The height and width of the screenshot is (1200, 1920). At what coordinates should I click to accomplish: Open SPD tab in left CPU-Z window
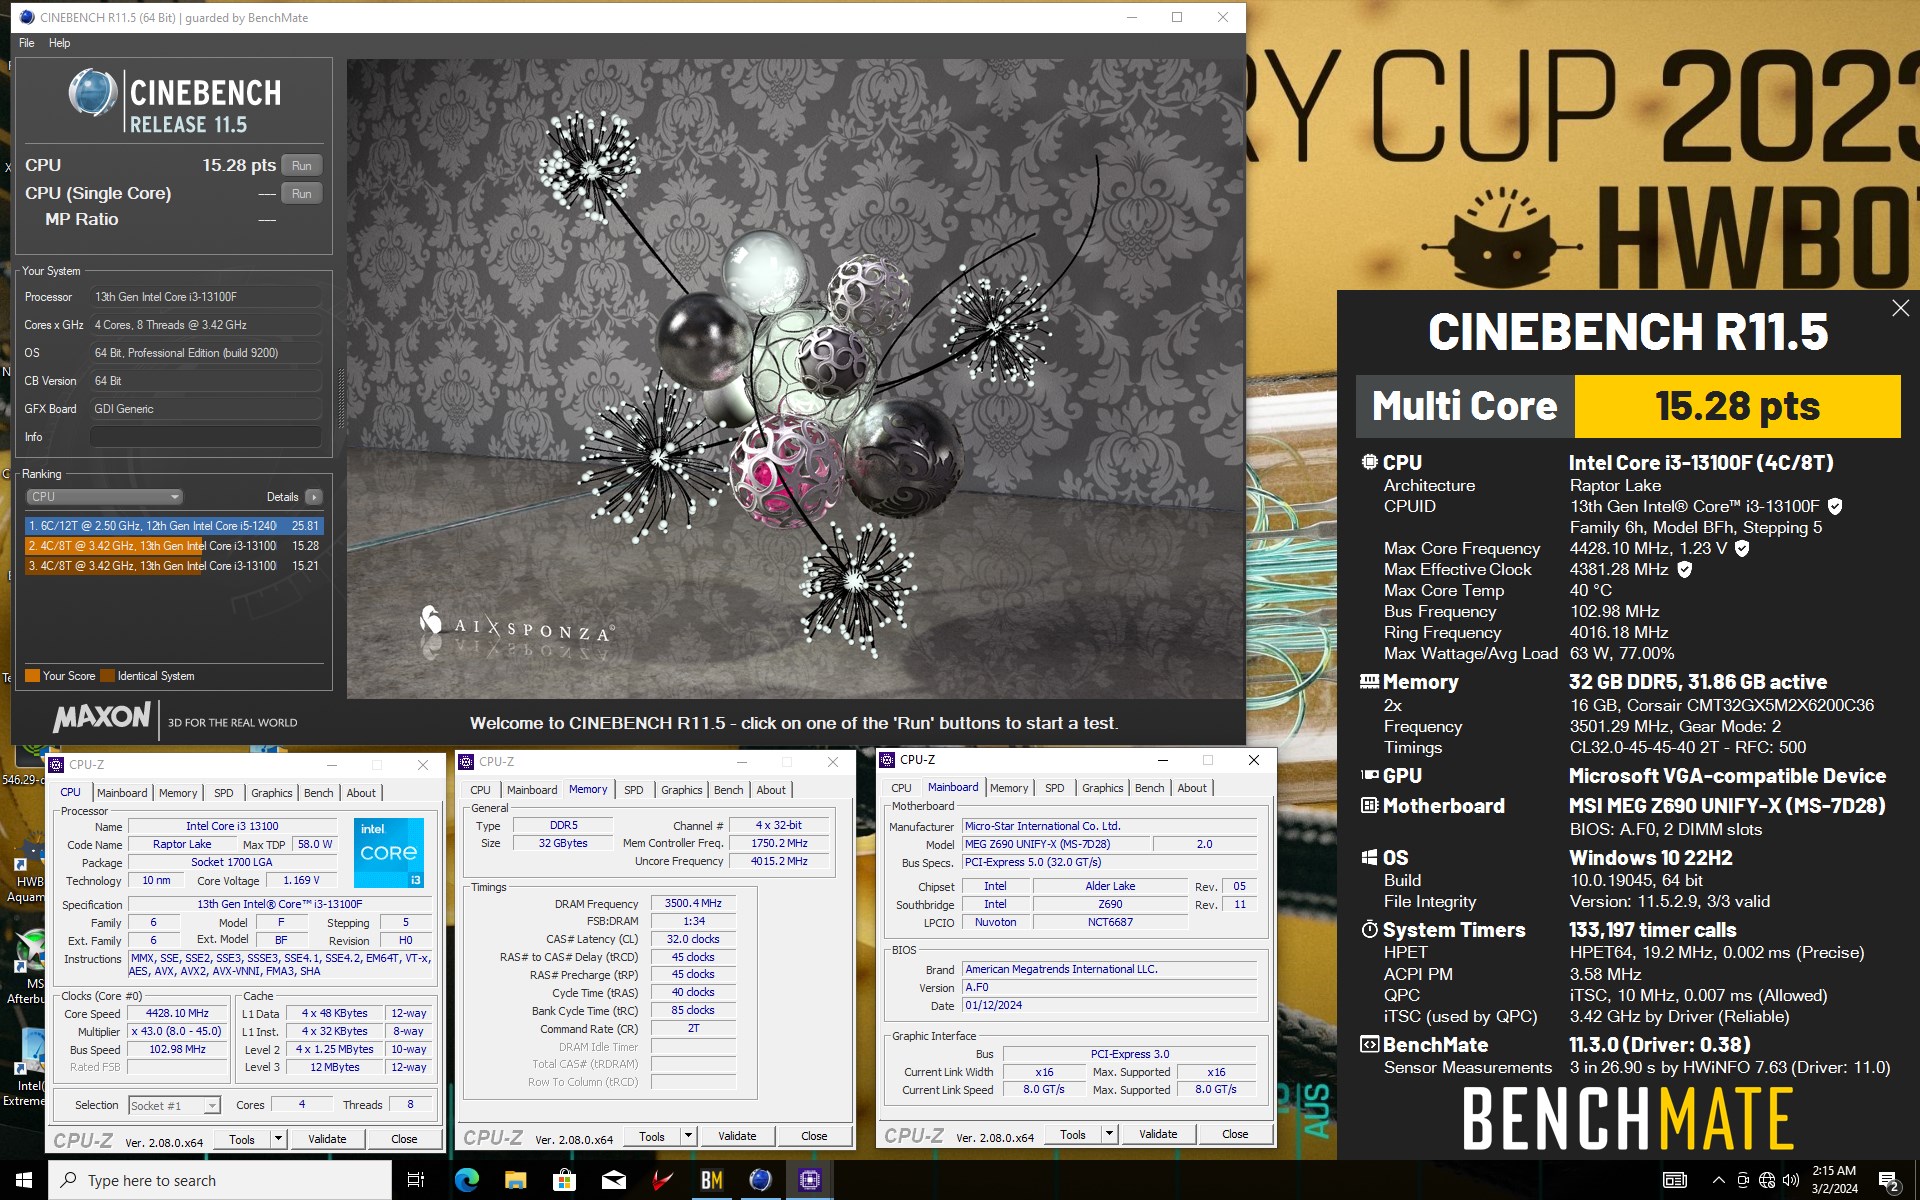pos(223,793)
